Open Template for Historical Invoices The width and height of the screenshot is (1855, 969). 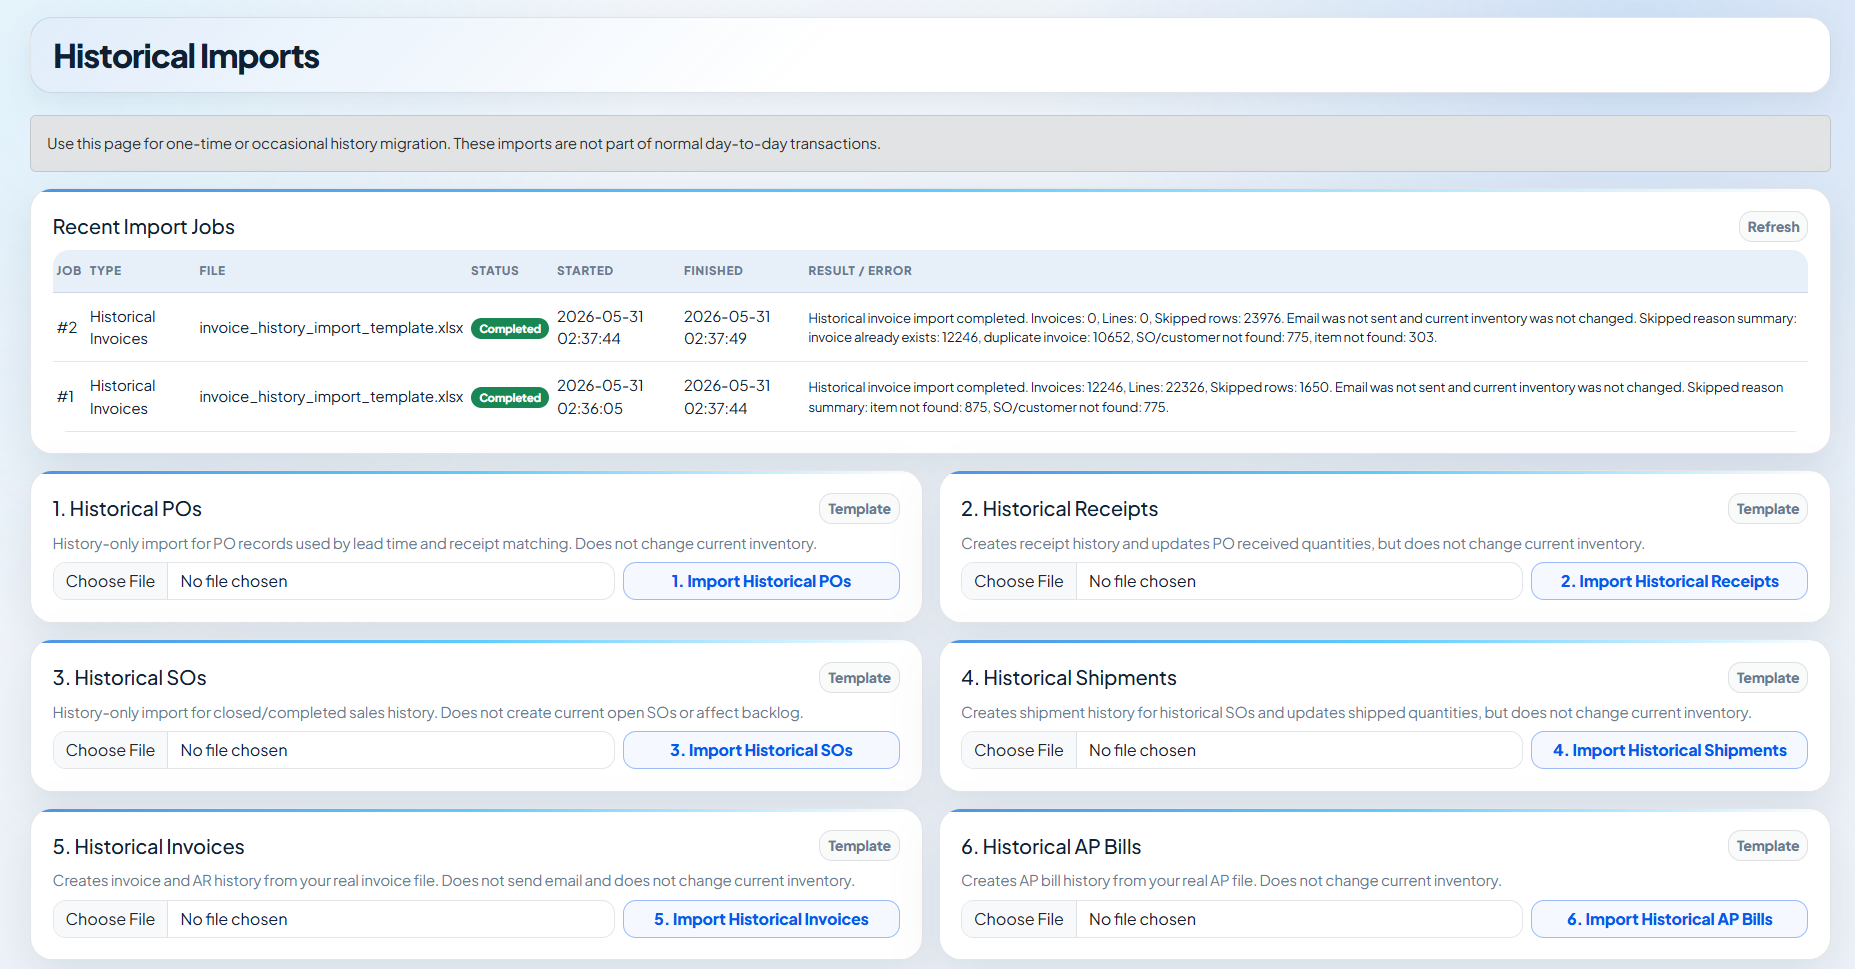pyautogui.click(x=859, y=846)
